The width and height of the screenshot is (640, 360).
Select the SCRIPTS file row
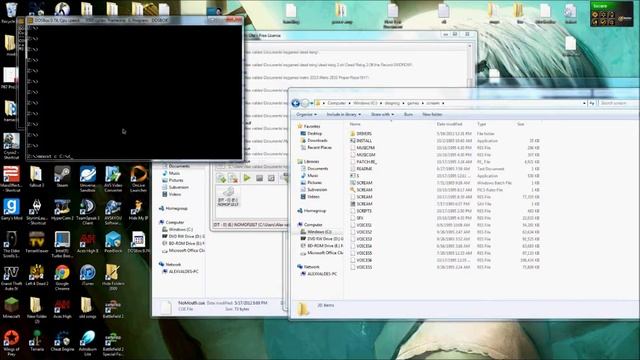point(445,211)
